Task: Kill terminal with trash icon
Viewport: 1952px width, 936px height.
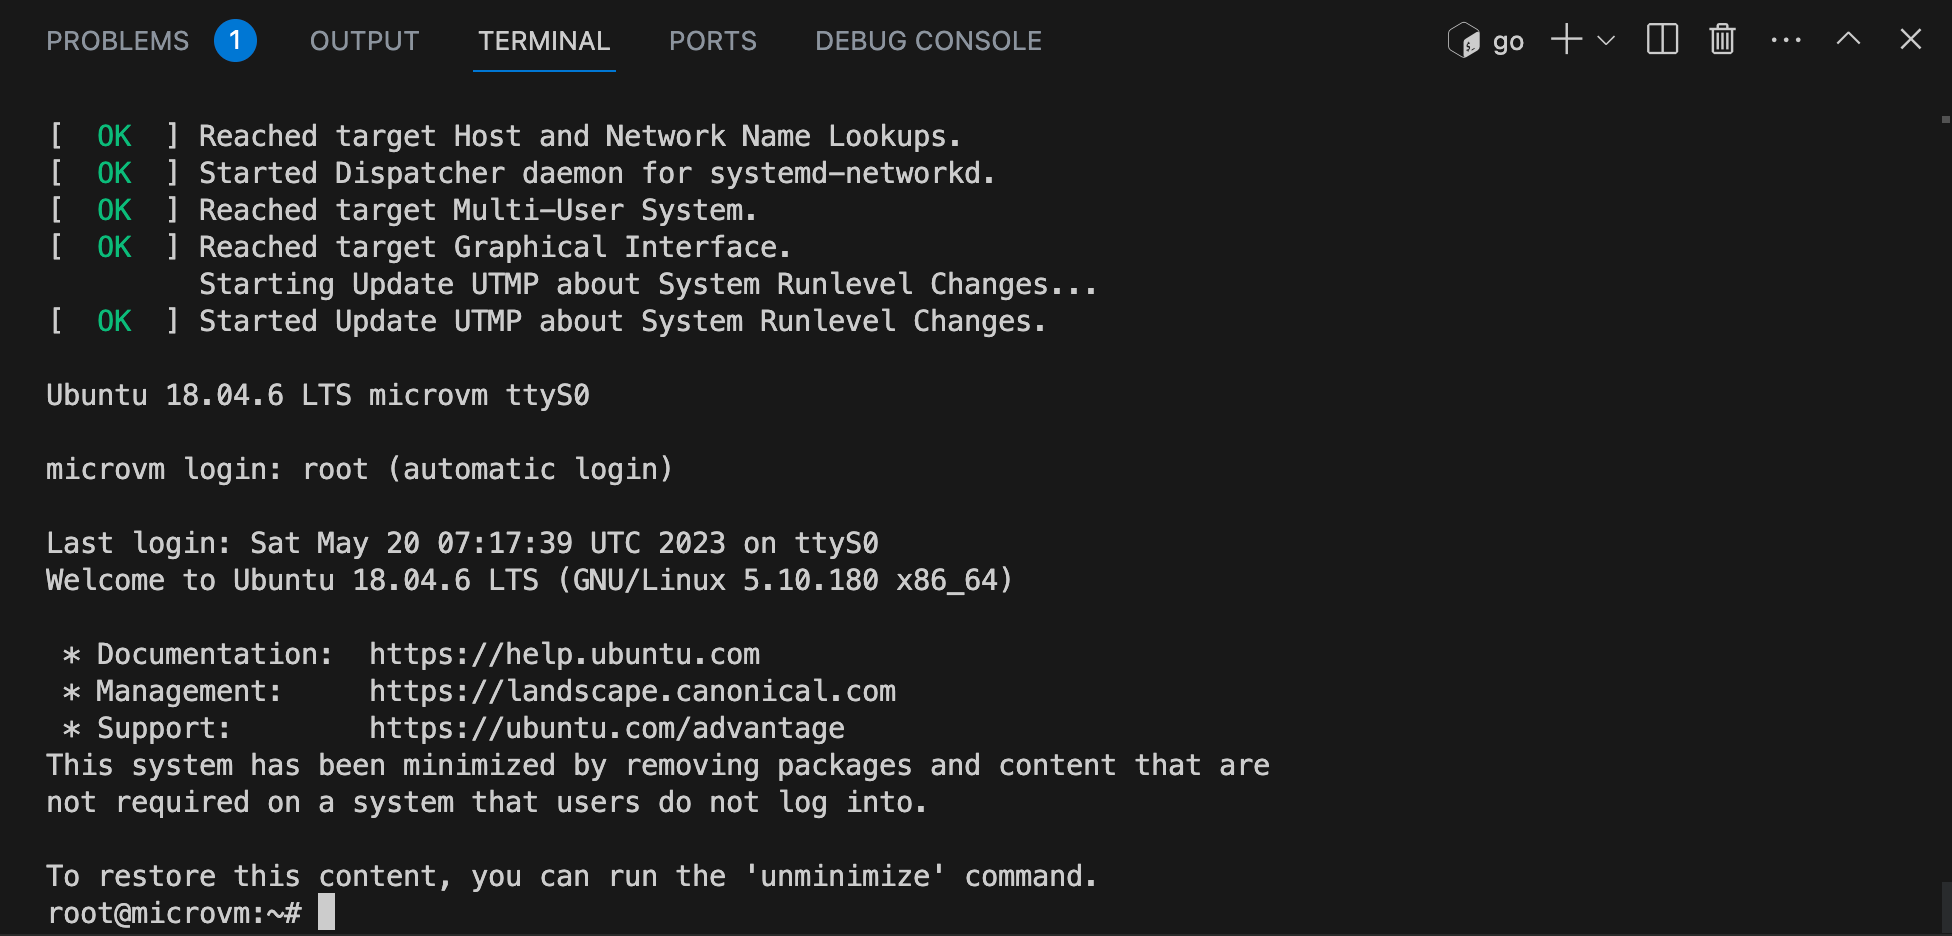Action: [1722, 40]
